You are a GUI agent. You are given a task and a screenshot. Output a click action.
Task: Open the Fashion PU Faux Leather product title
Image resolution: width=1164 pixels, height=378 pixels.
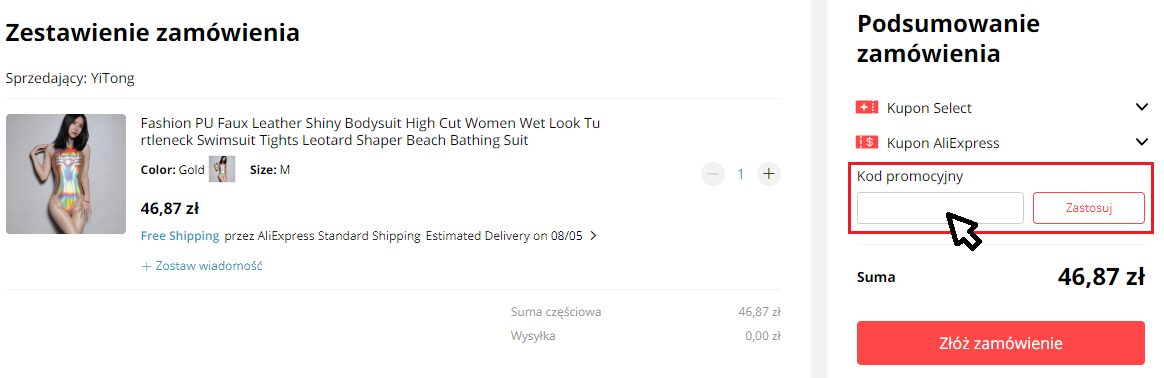370,131
